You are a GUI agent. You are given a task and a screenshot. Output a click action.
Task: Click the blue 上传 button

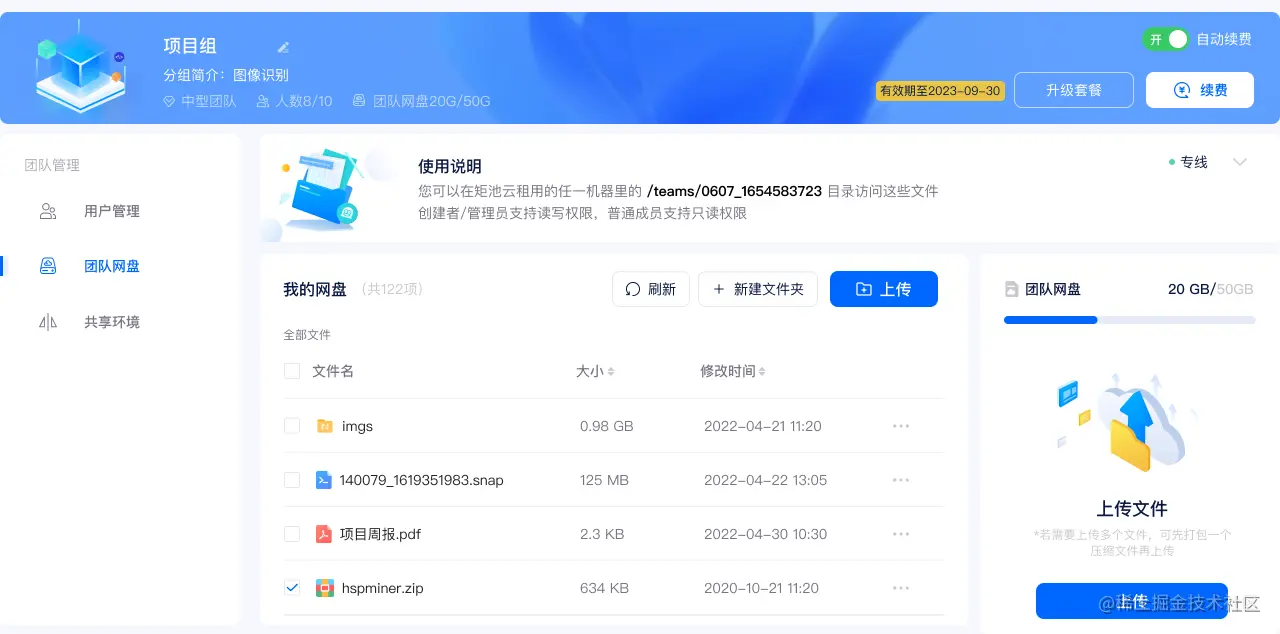[x=884, y=289]
